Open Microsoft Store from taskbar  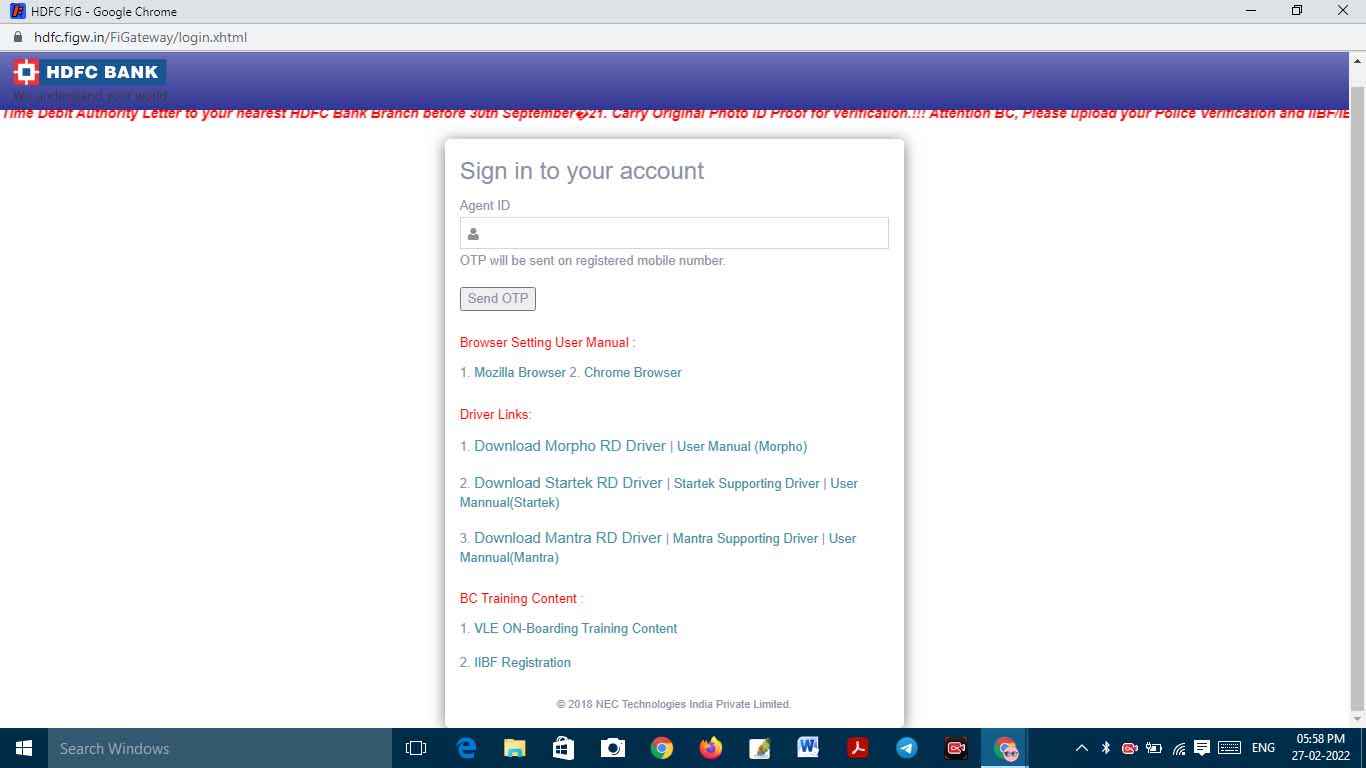[x=563, y=748]
